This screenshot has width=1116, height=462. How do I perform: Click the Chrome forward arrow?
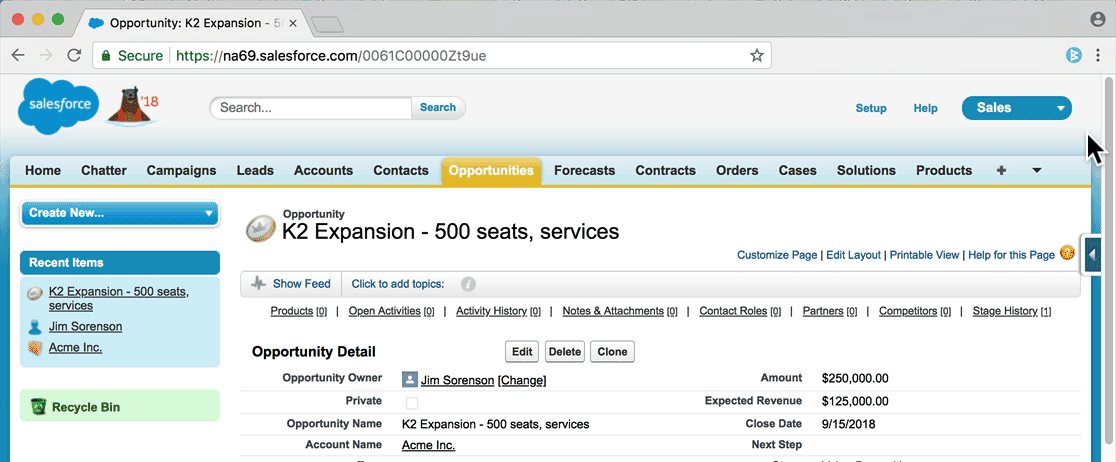(x=46, y=55)
